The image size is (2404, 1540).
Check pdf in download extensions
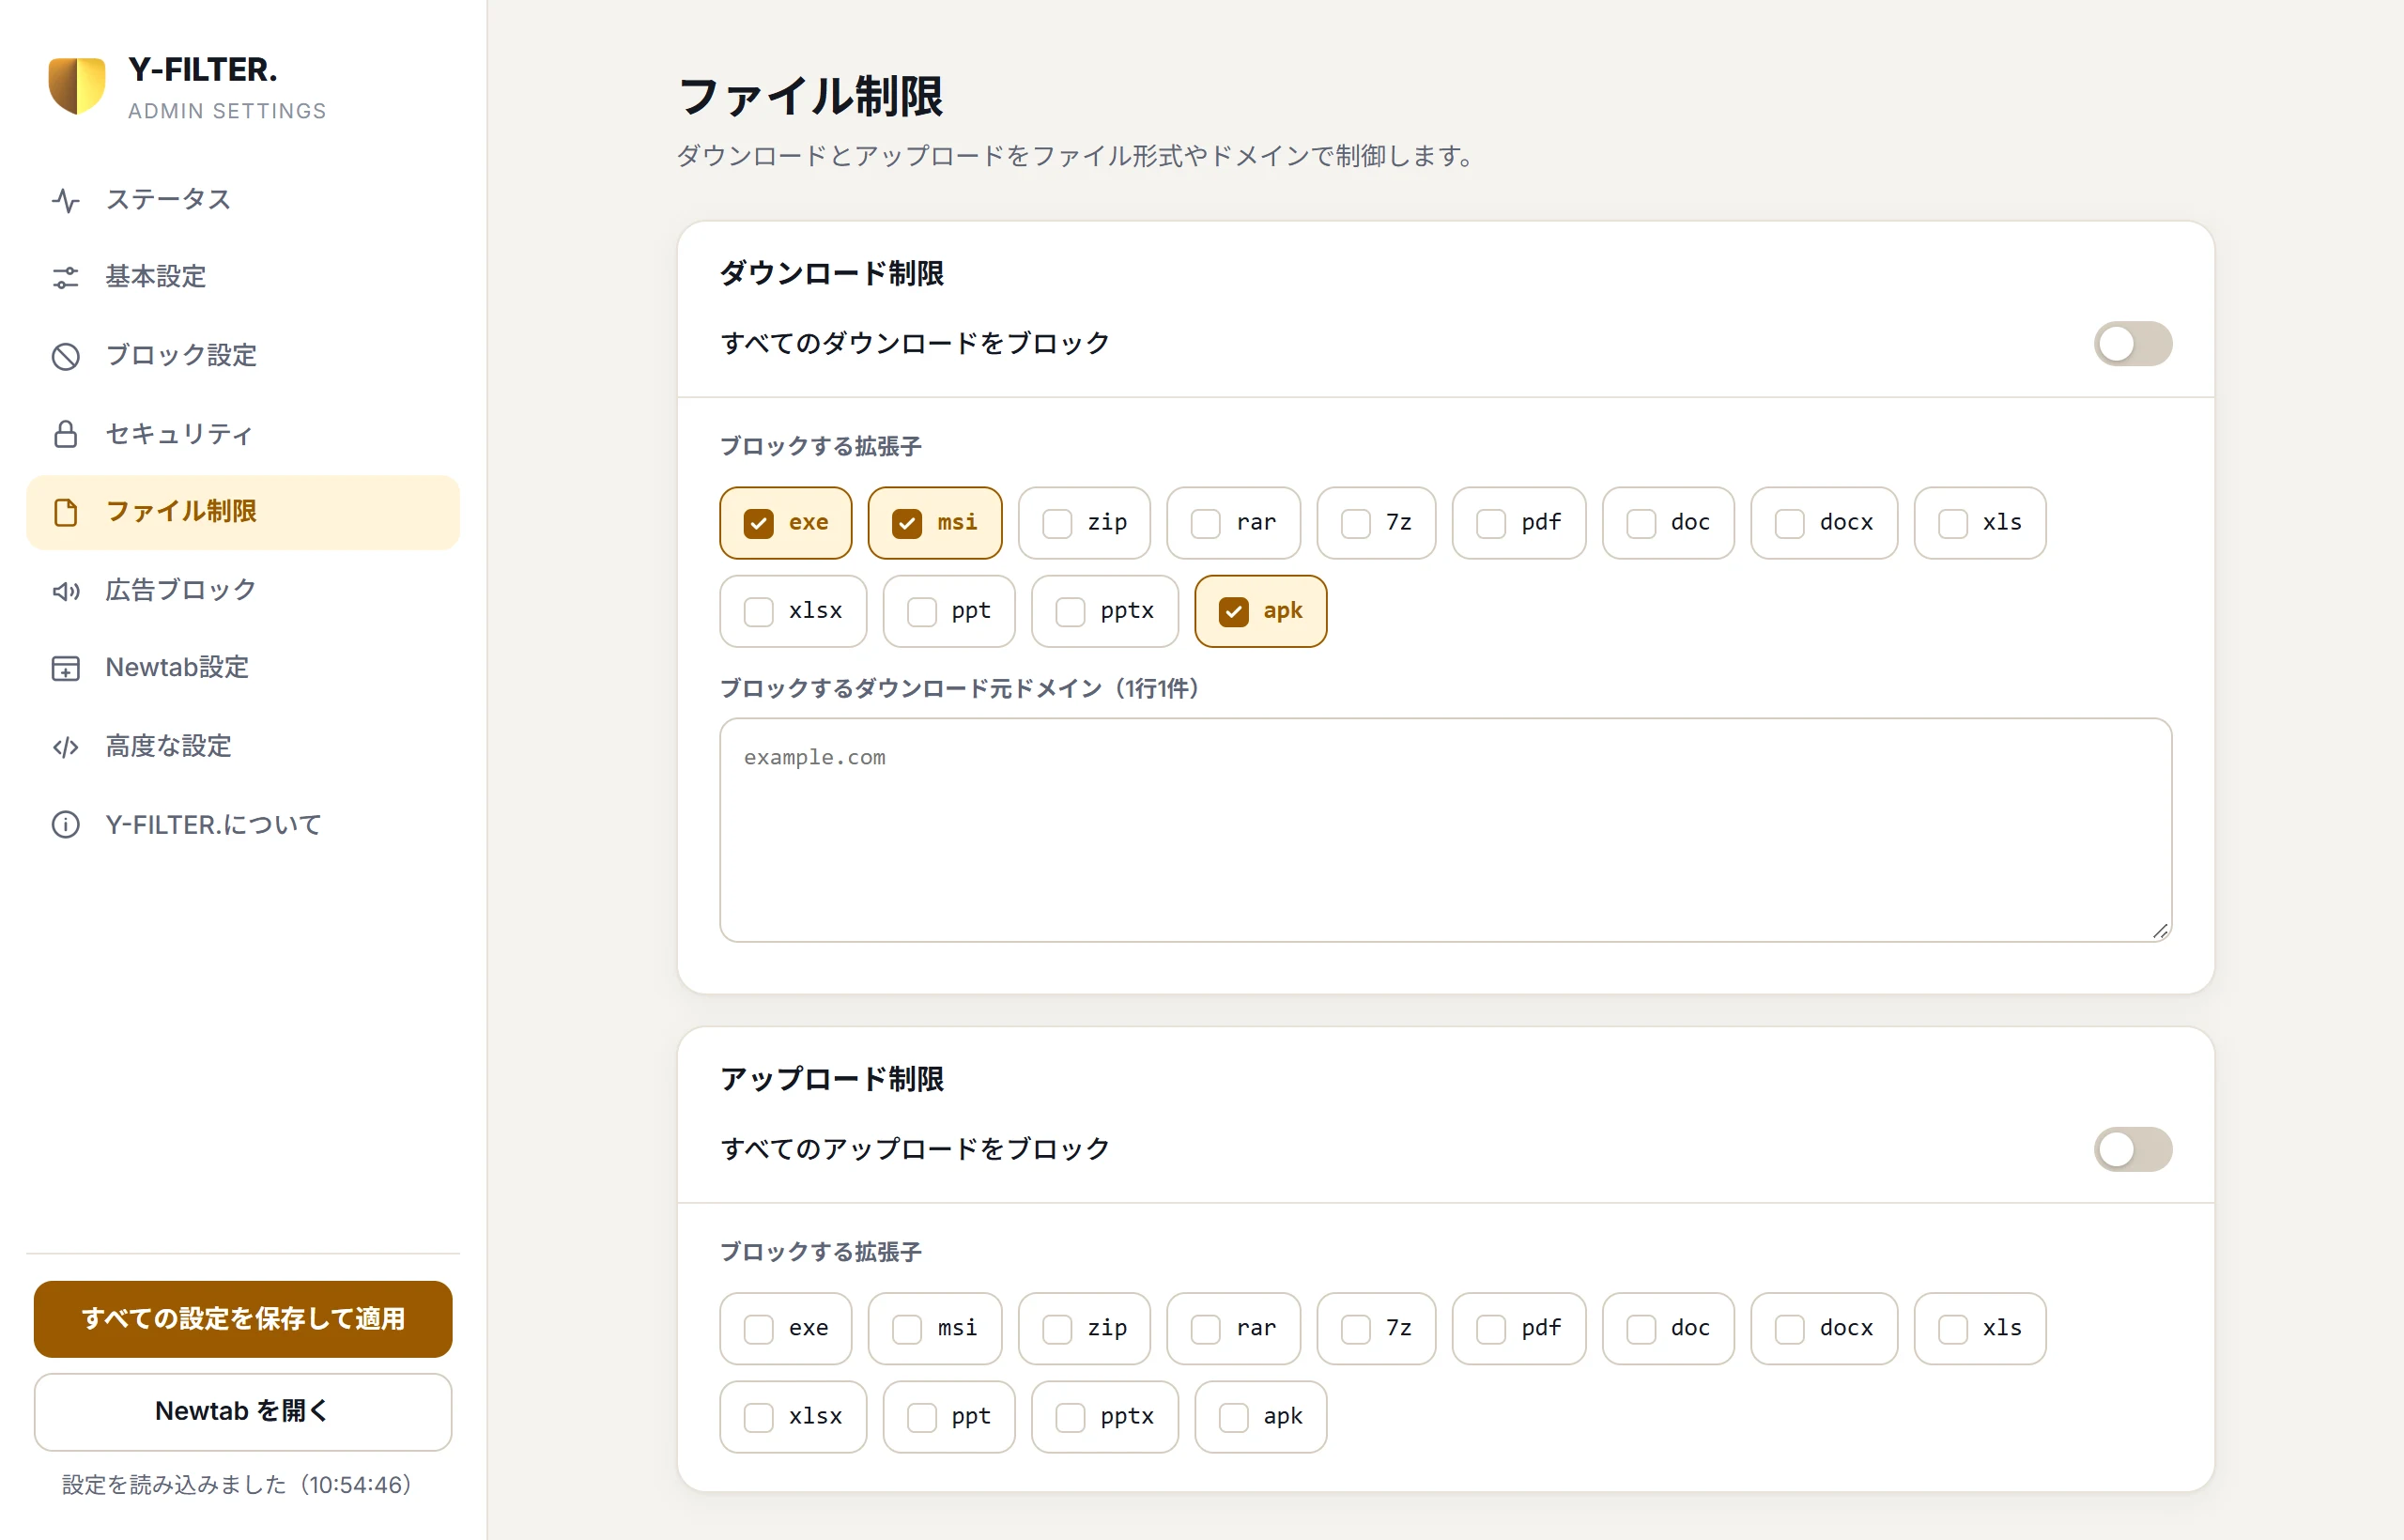1518,523
